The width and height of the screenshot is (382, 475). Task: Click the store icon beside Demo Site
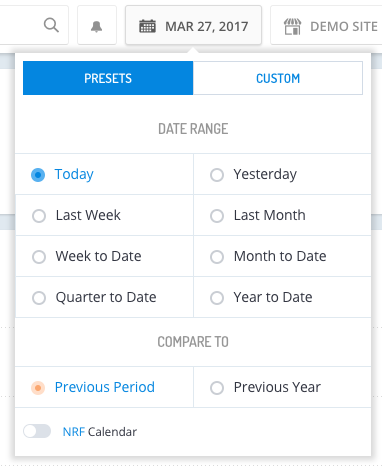coord(292,26)
